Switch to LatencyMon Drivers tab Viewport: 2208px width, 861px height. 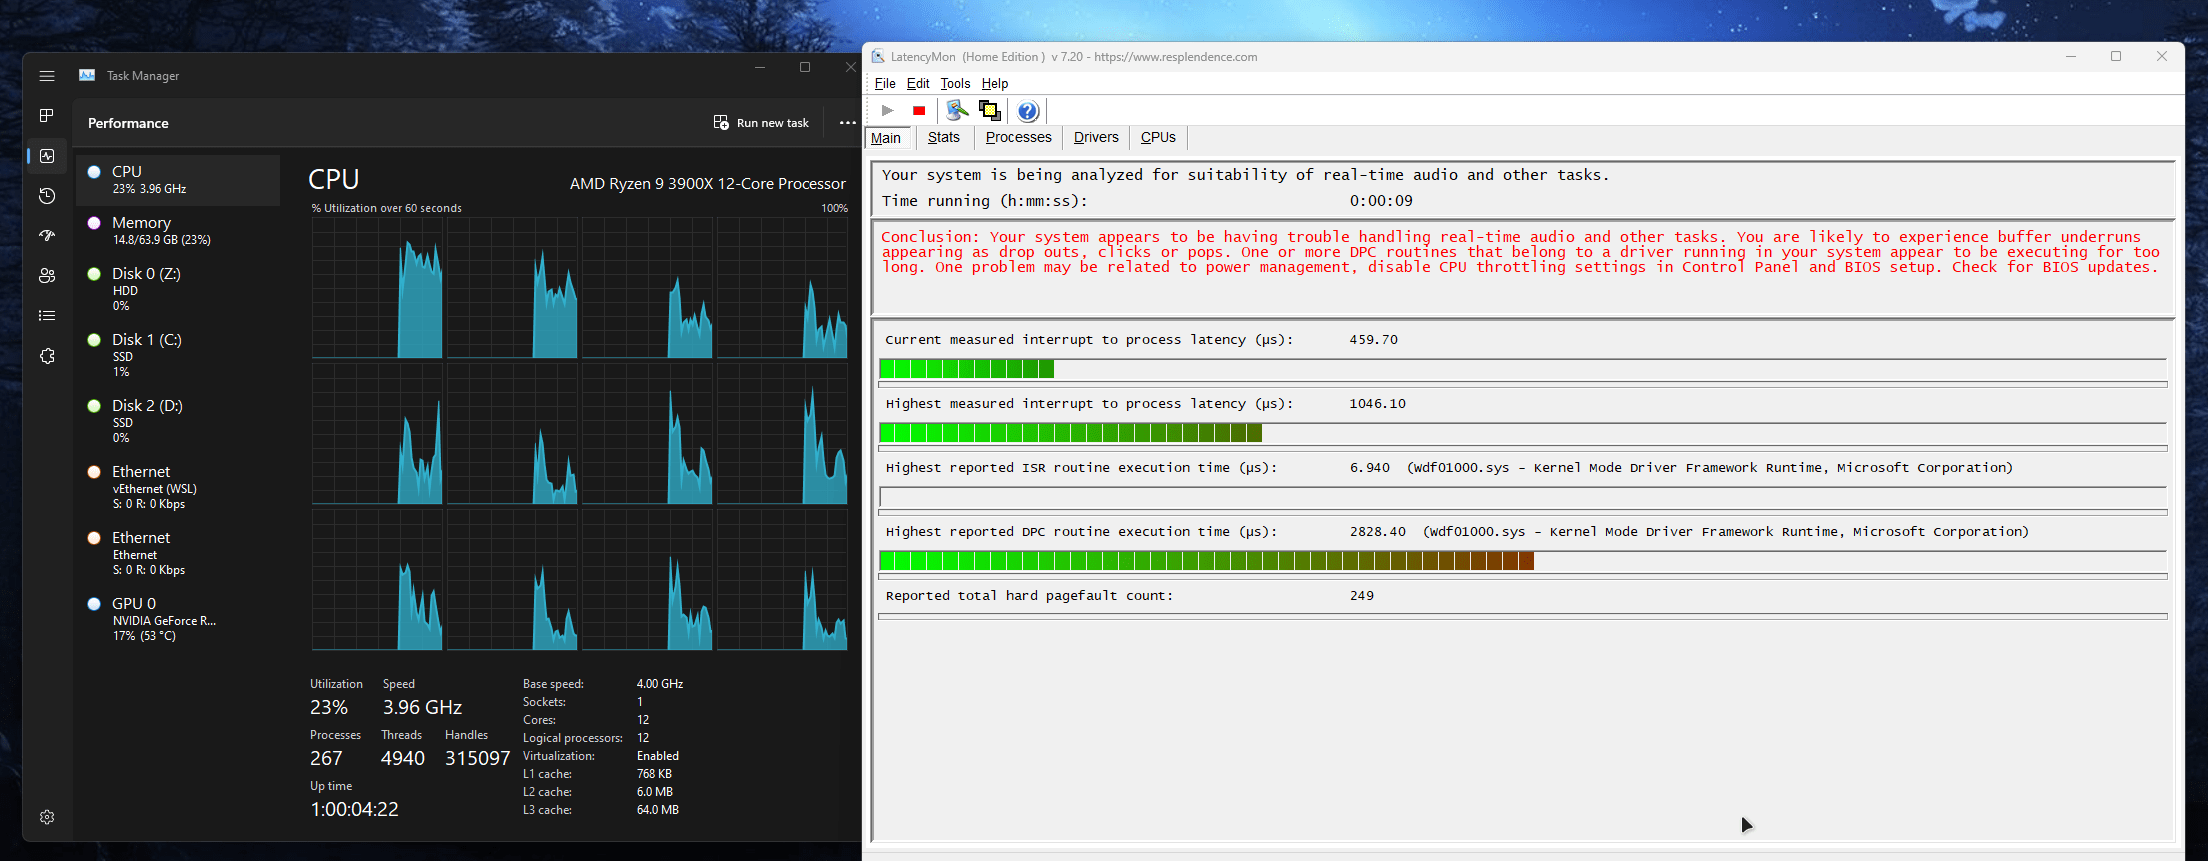pyautogui.click(x=1096, y=138)
